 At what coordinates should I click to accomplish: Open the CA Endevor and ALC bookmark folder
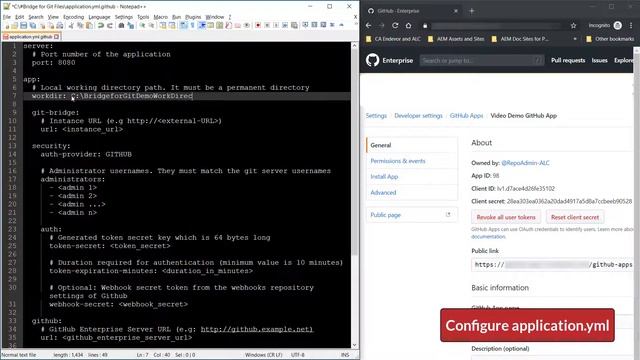click(x=393, y=39)
